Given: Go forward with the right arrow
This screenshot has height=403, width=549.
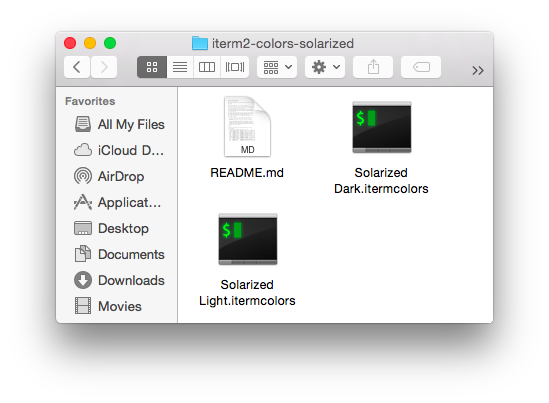Looking at the screenshot, I should [x=104, y=67].
